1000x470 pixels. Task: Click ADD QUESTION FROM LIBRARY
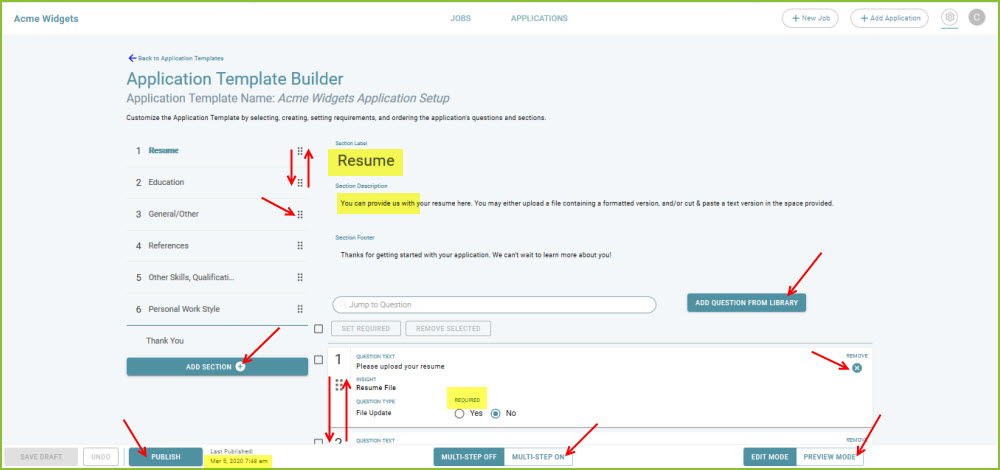746,303
